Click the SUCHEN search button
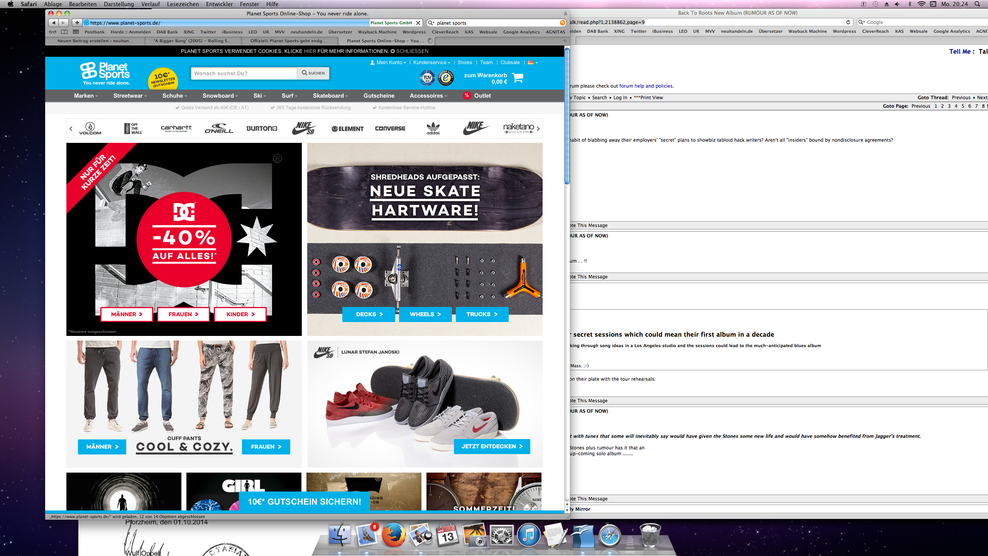This screenshot has width=988, height=556. pyautogui.click(x=313, y=73)
